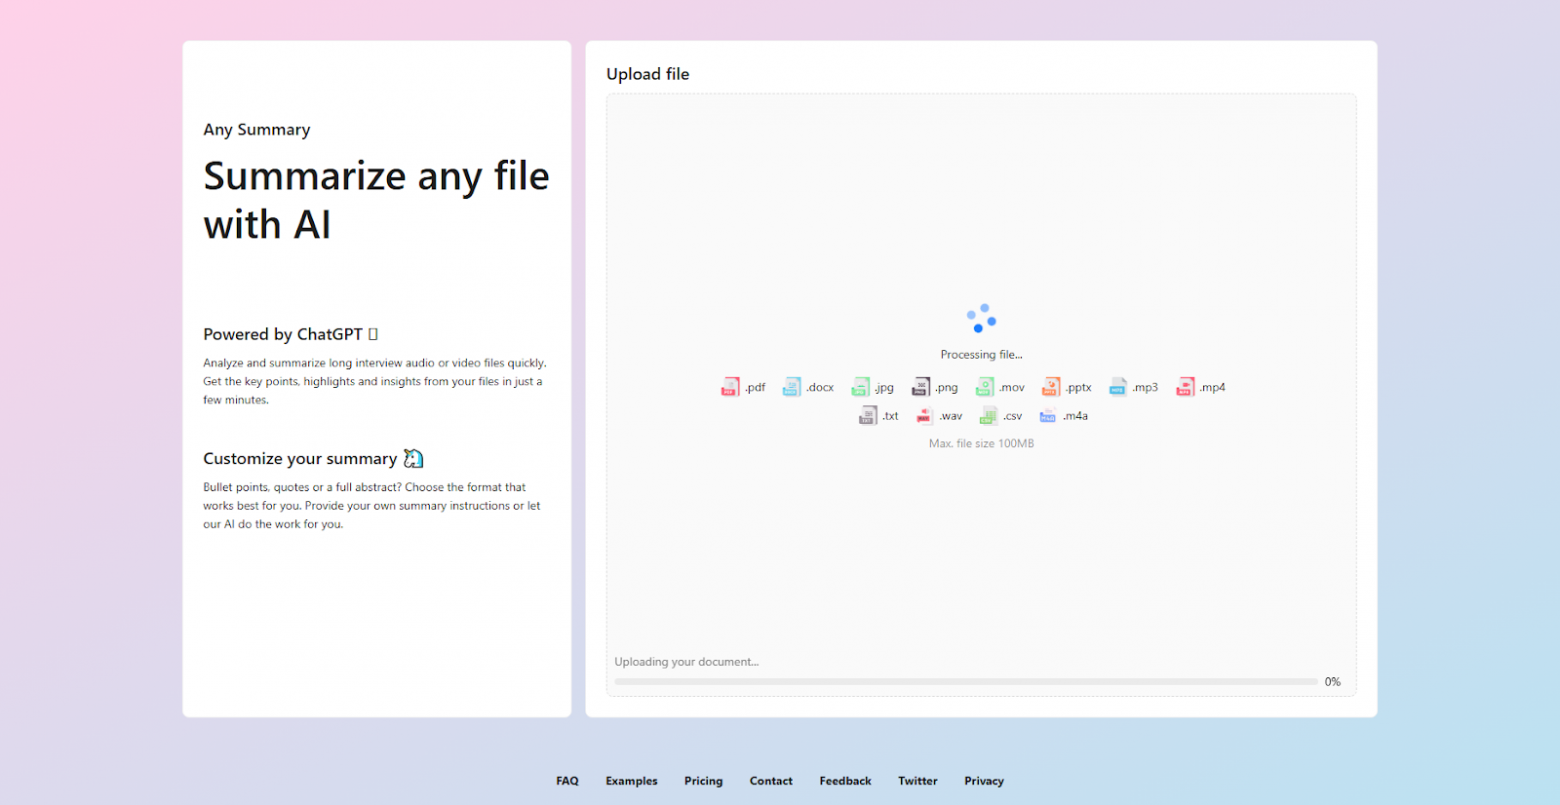Go to the Pricing page

tap(703, 781)
